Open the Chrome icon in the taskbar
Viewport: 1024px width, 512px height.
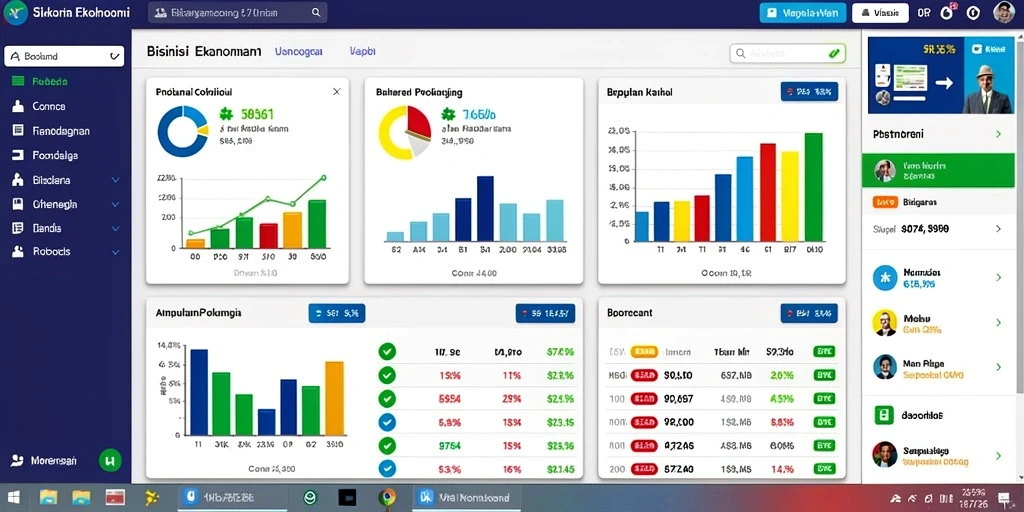(387, 498)
